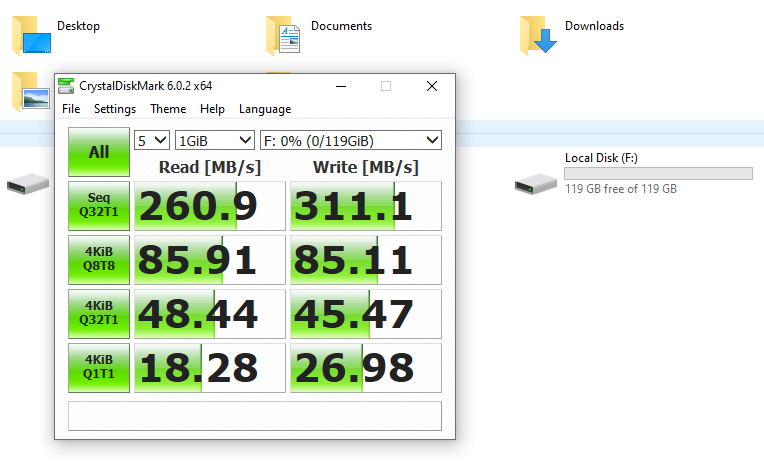Screen dimensions: 764x472
Task: Click the Local Disk (F:) capacity bar
Action: 658,173
